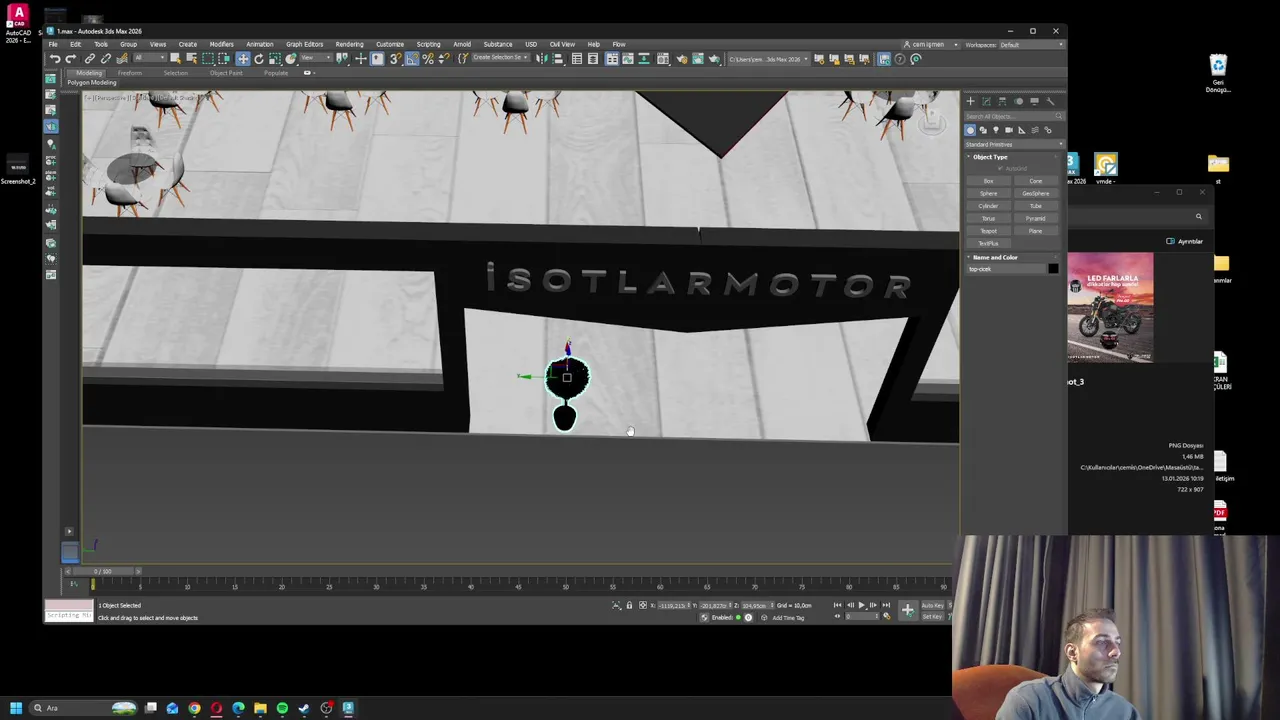Render the scene with teapot icon
This screenshot has height=720, width=1280.
[x=715, y=58]
